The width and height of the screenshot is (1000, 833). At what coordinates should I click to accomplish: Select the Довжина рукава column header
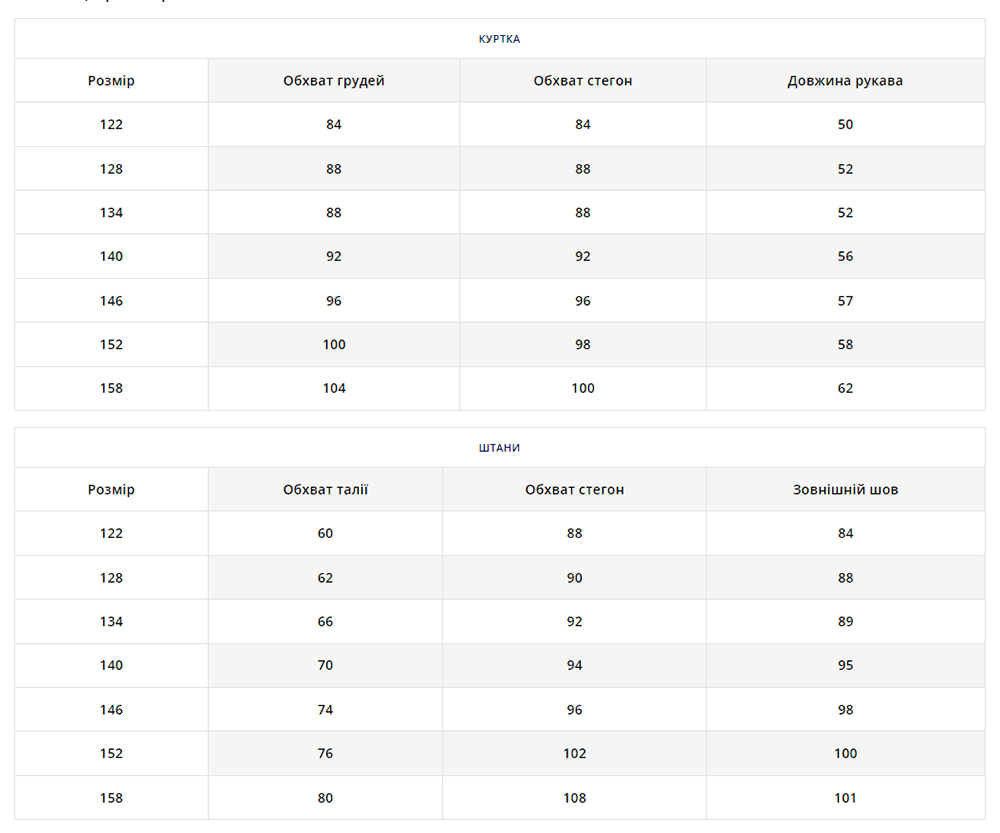pyautogui.click(x=845, y=81)
